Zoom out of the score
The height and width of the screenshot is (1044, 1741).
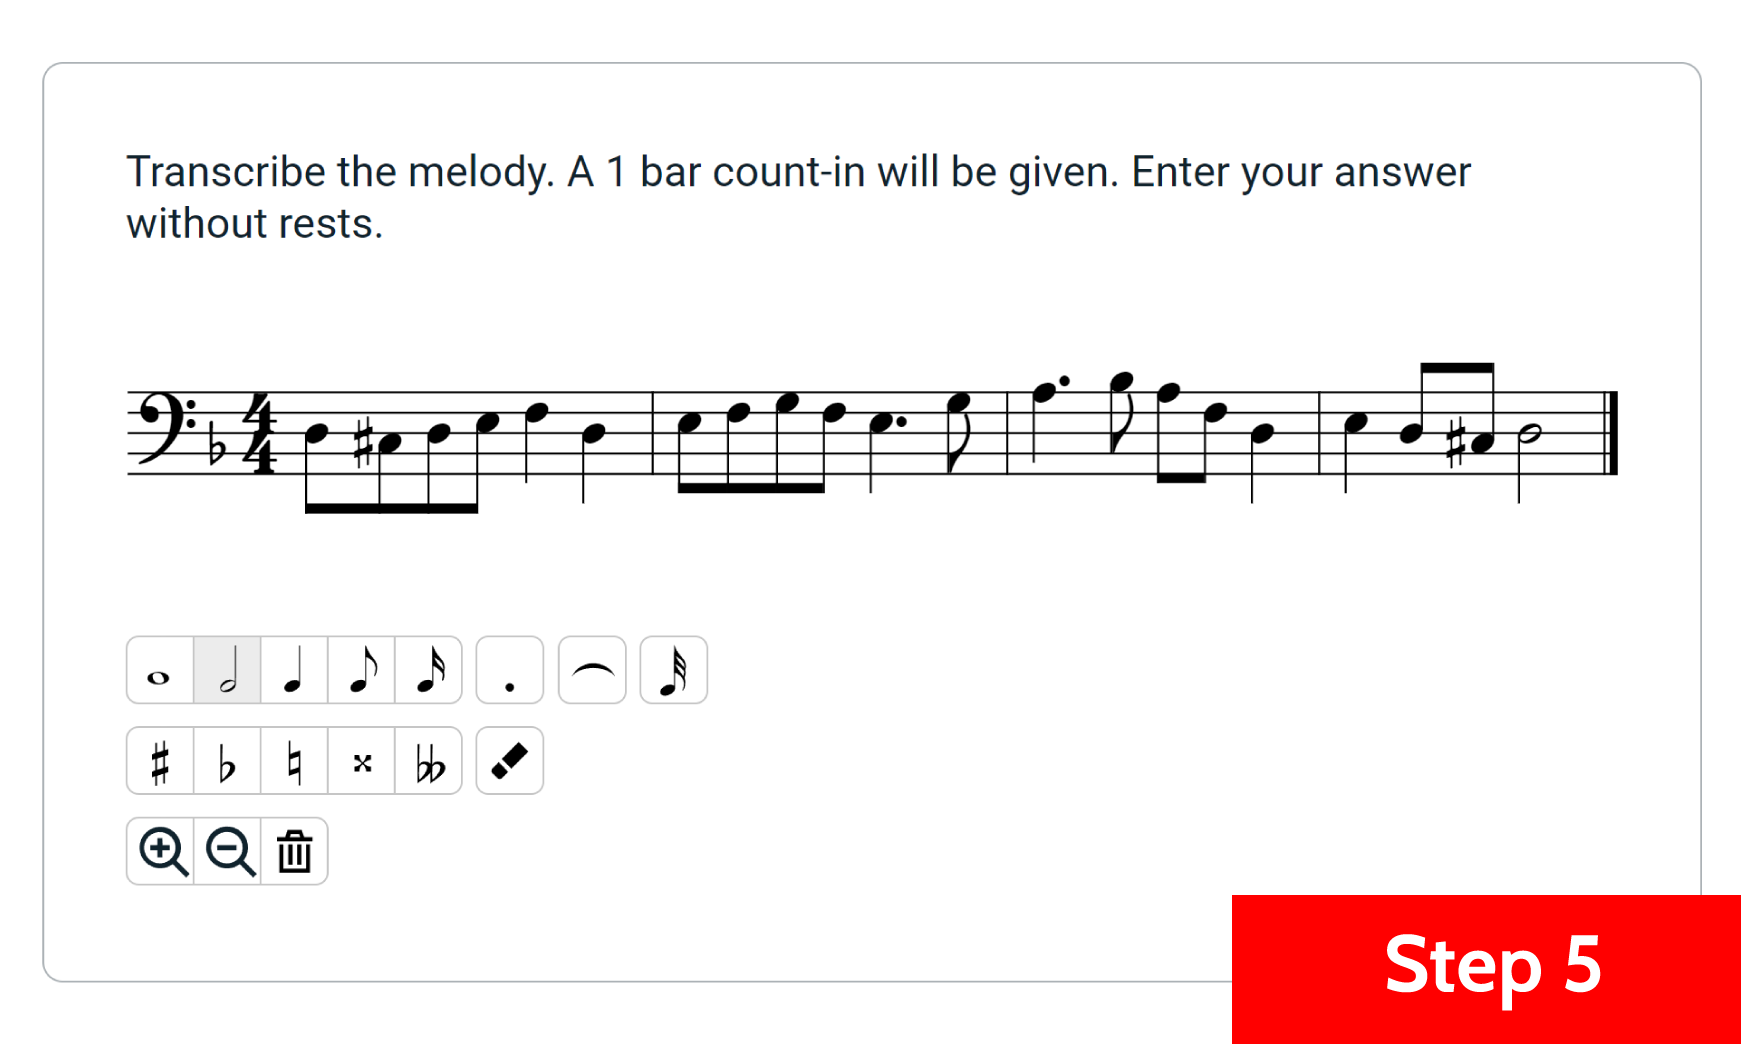(228, 851)
